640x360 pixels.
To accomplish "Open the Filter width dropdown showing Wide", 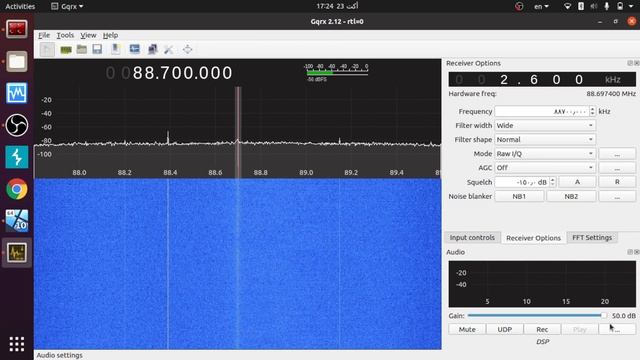I will (545, 125).
